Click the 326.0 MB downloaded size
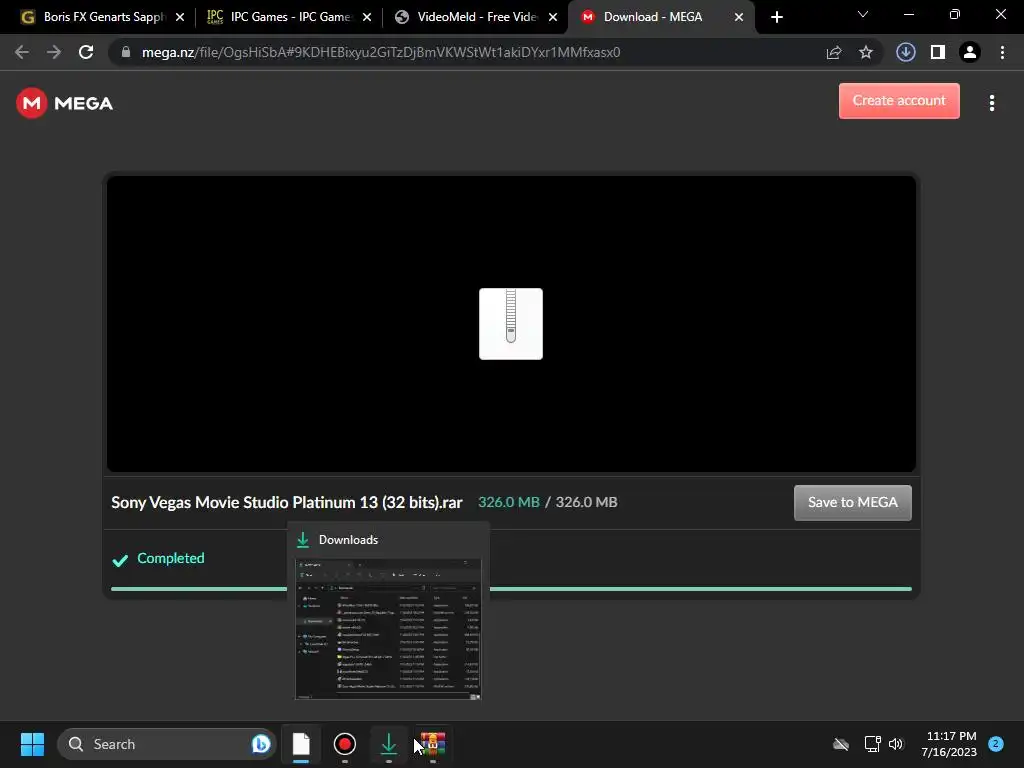Screen dimensions: 1024x768 tap(509, 502)
